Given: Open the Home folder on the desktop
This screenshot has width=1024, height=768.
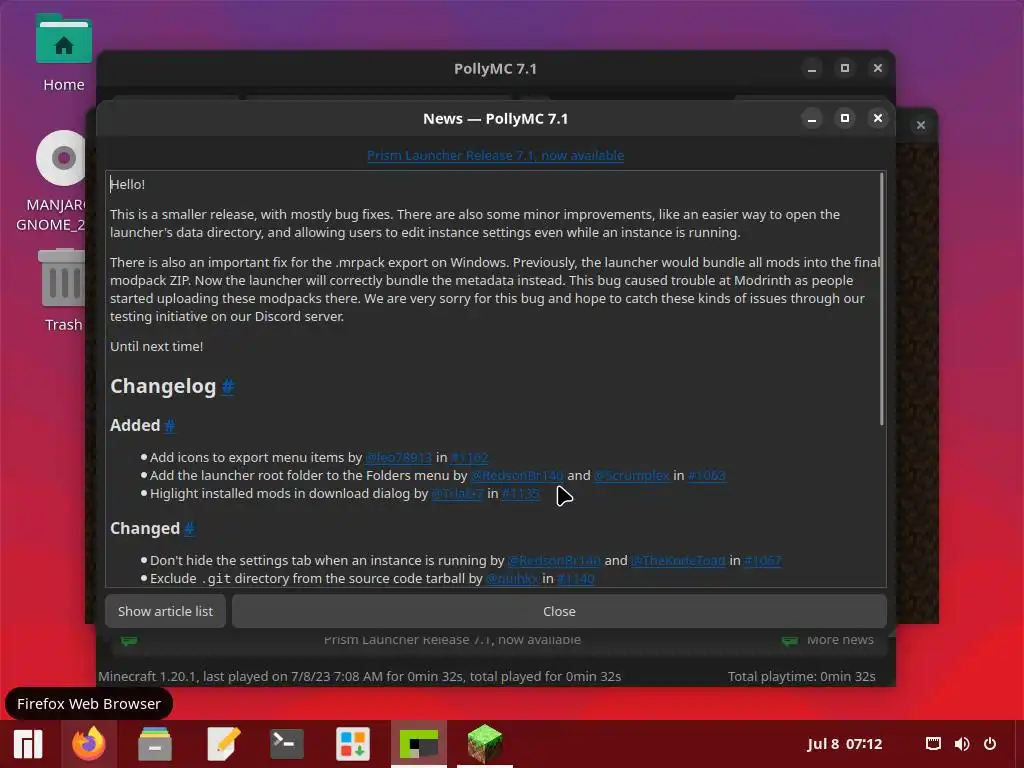Looking at the screenshot, I should [x=63, y=54].
